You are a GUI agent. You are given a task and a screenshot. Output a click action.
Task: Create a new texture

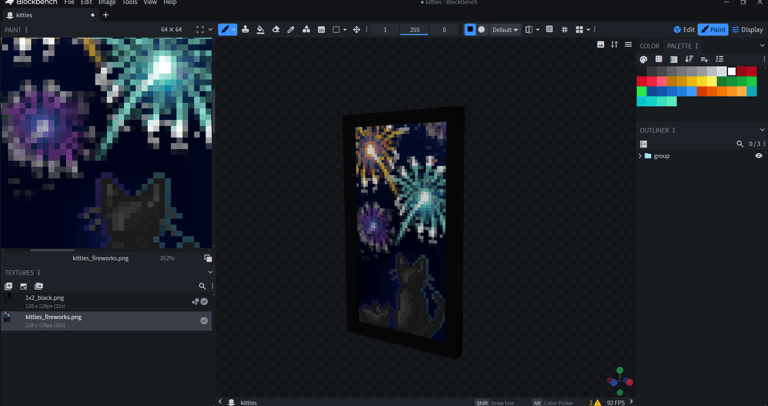(8, 286)
